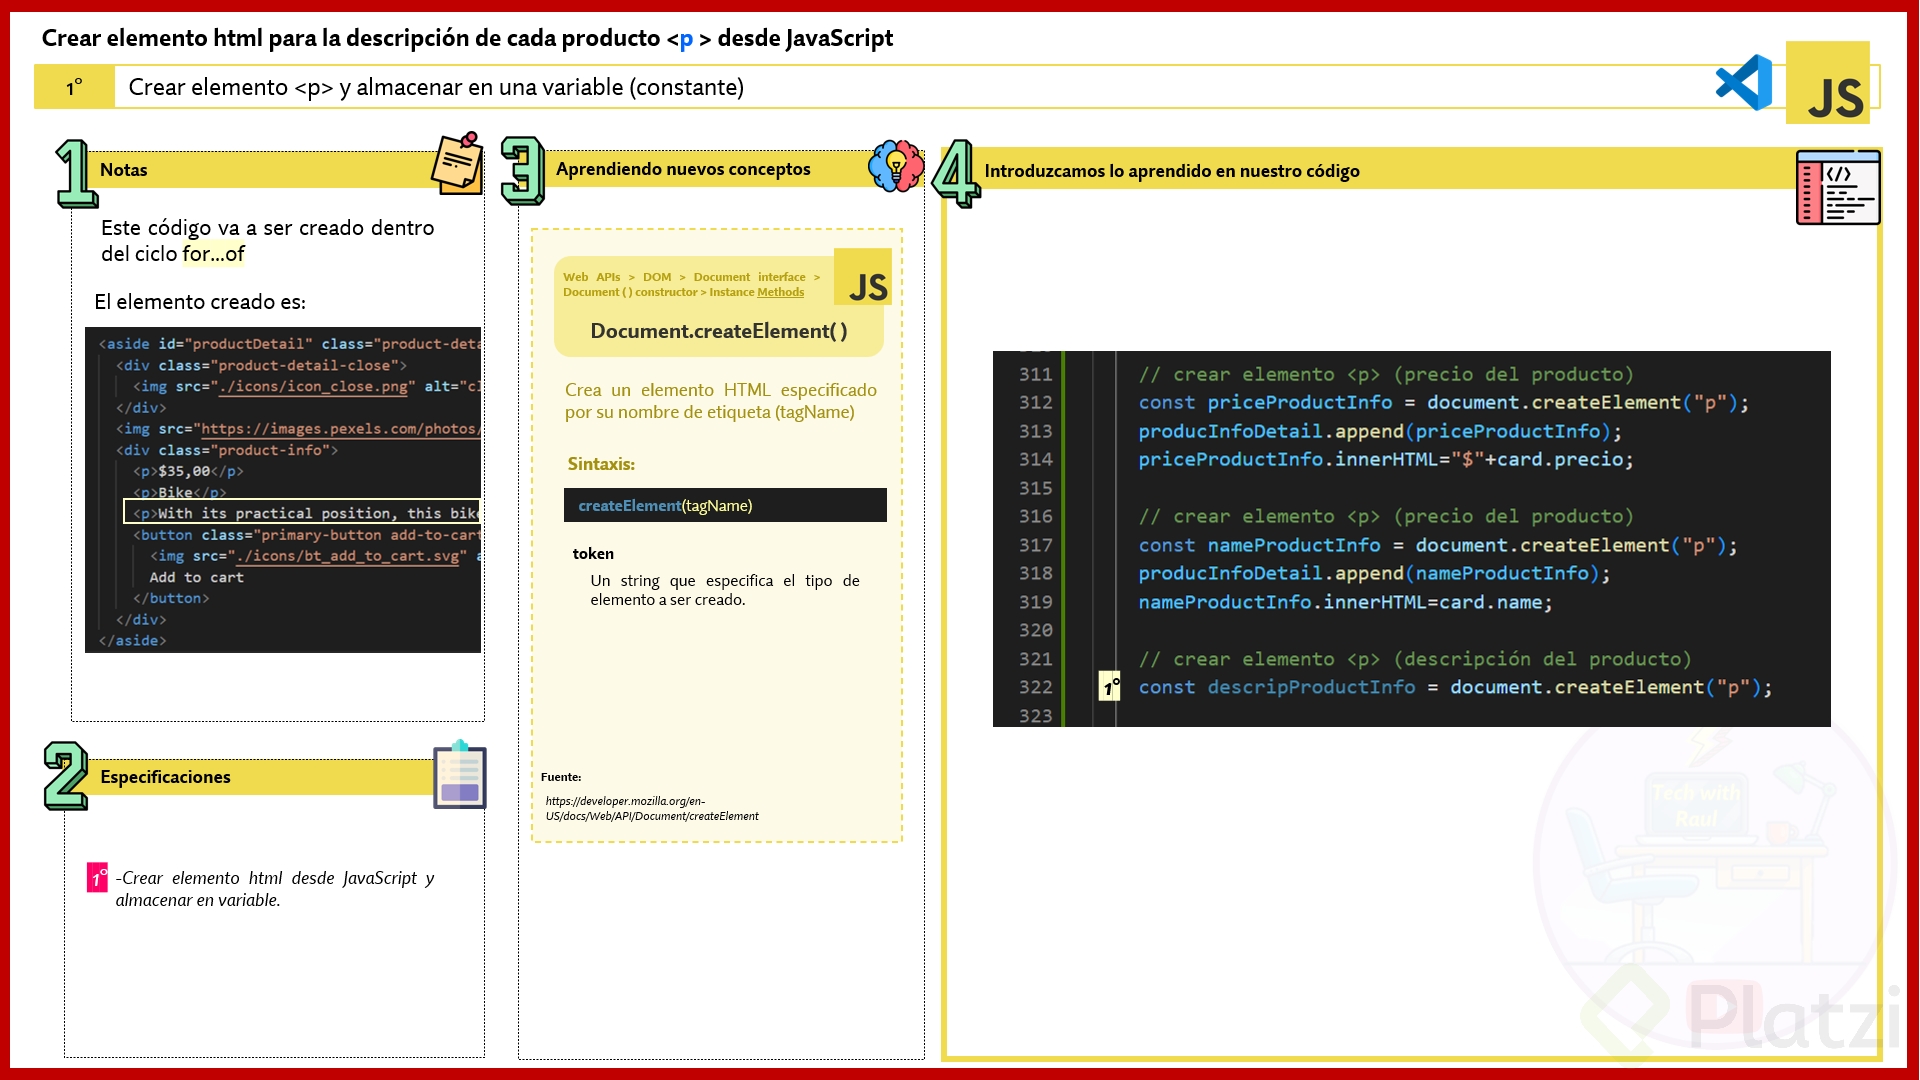Click the code editor icon in section 4 header
The width and height of the screenshot is (1920, 1080).
pos(1838,187)
